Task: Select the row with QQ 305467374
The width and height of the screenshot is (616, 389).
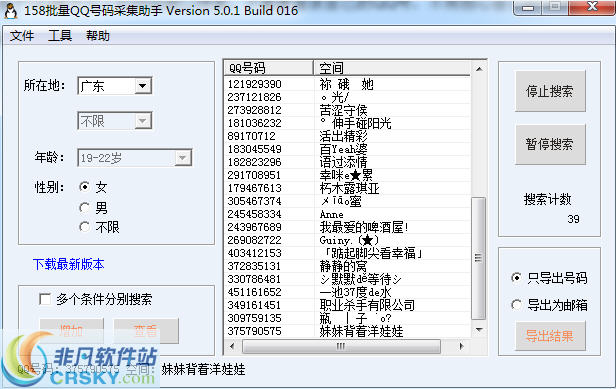Action: 348,201
